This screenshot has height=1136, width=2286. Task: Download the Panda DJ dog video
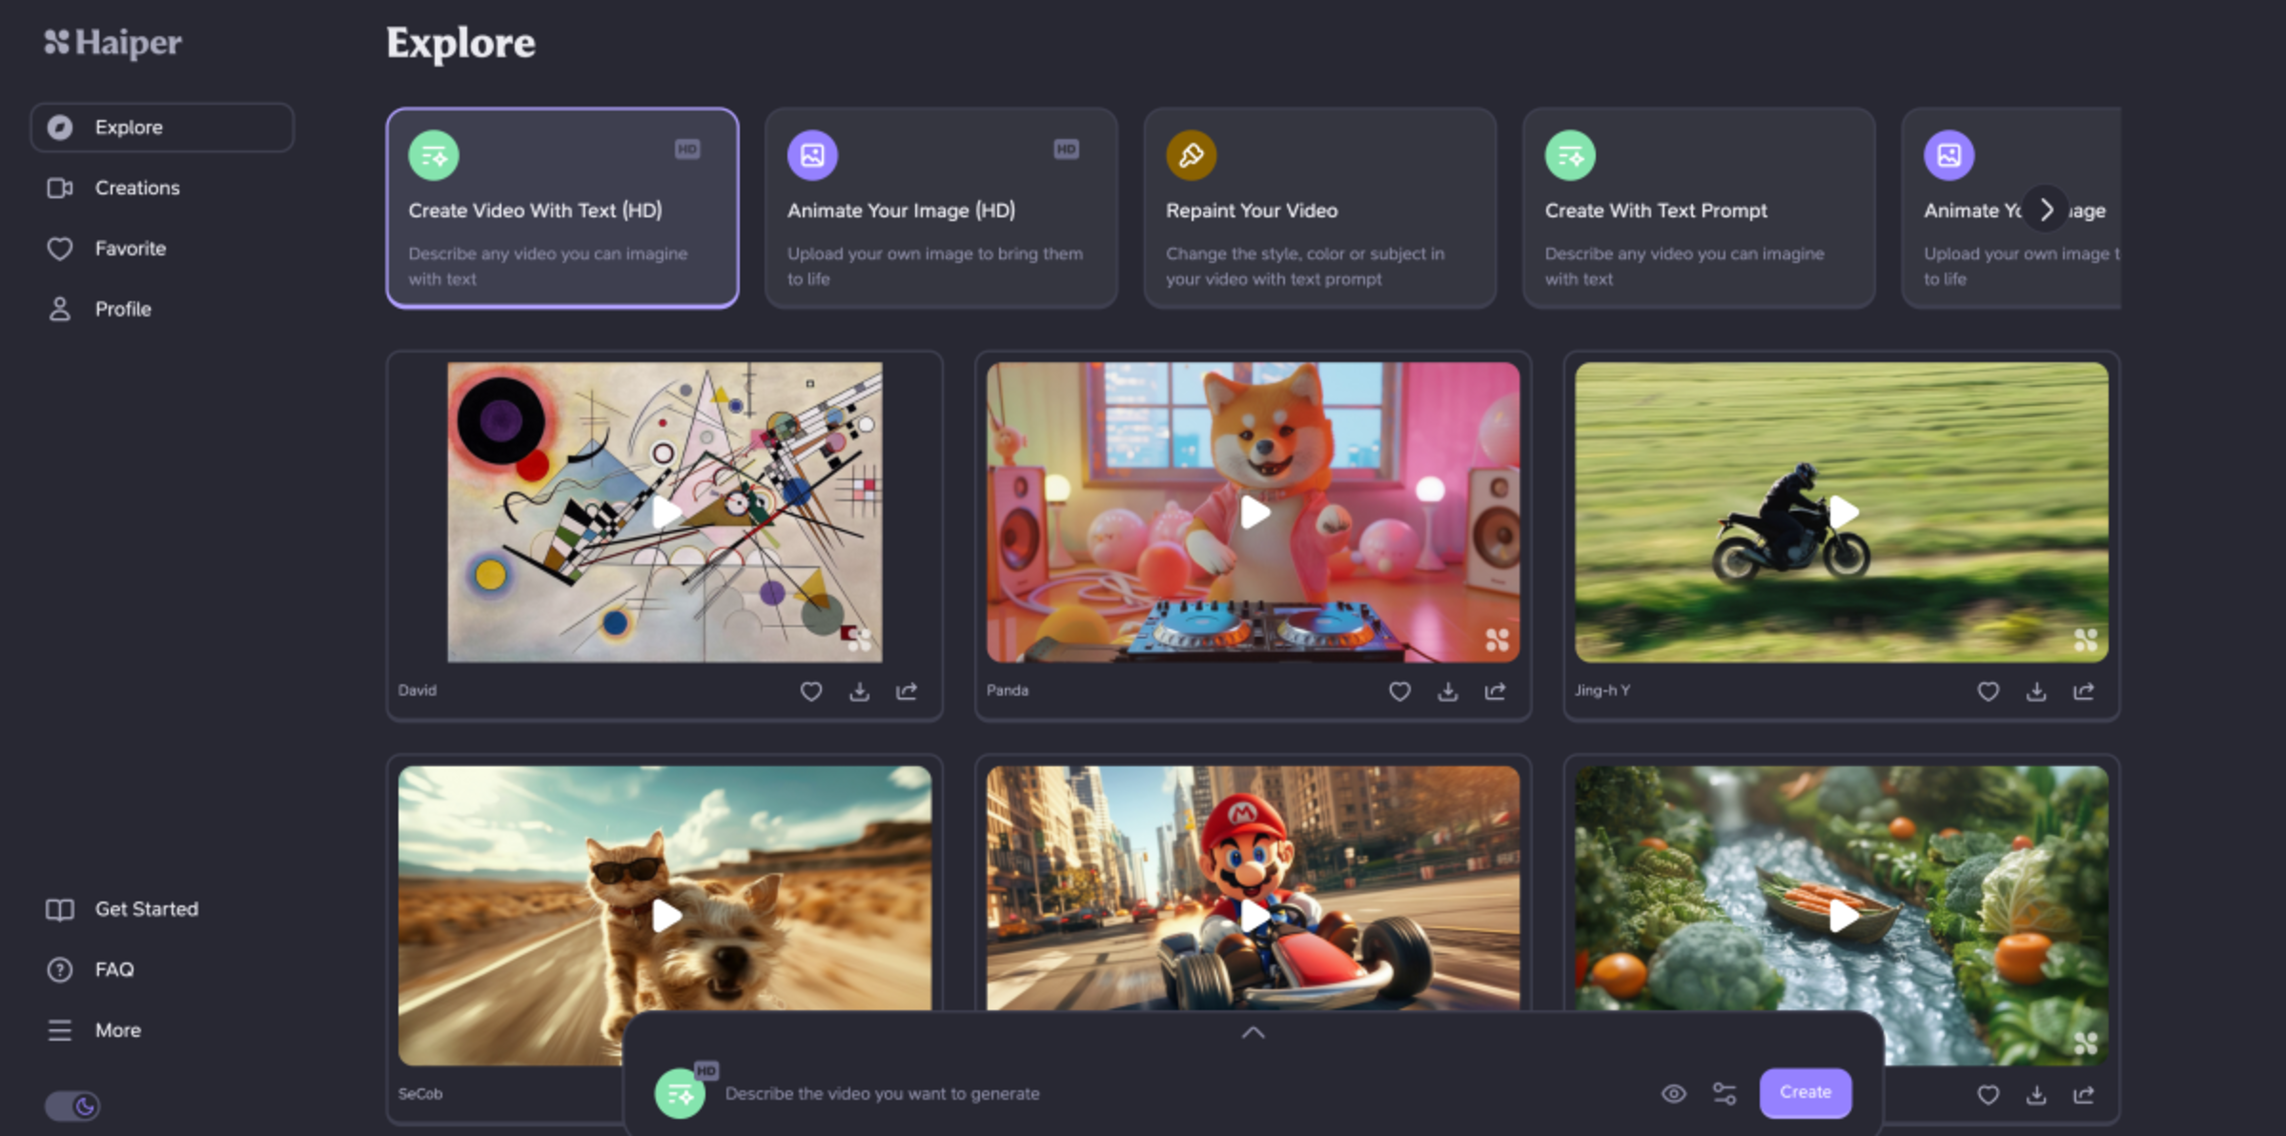coord(1447,691)
